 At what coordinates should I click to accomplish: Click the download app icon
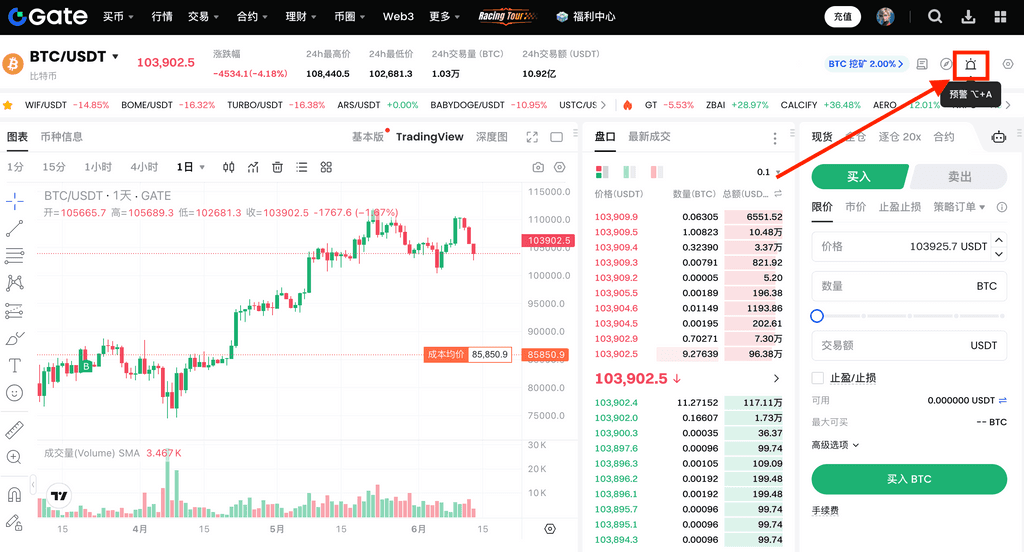click(968, 17)
